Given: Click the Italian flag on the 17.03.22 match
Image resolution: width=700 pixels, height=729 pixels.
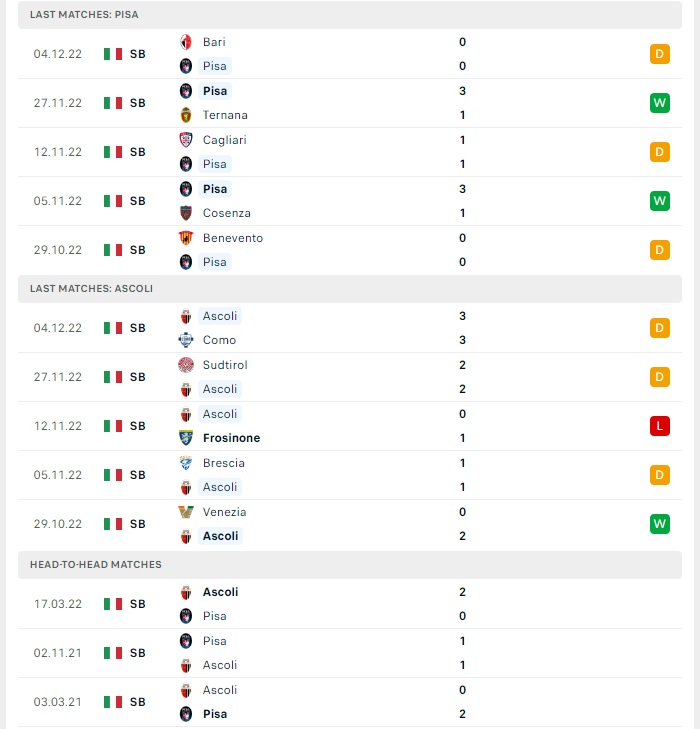Looking at the screenshot, I should click(113, 604).
